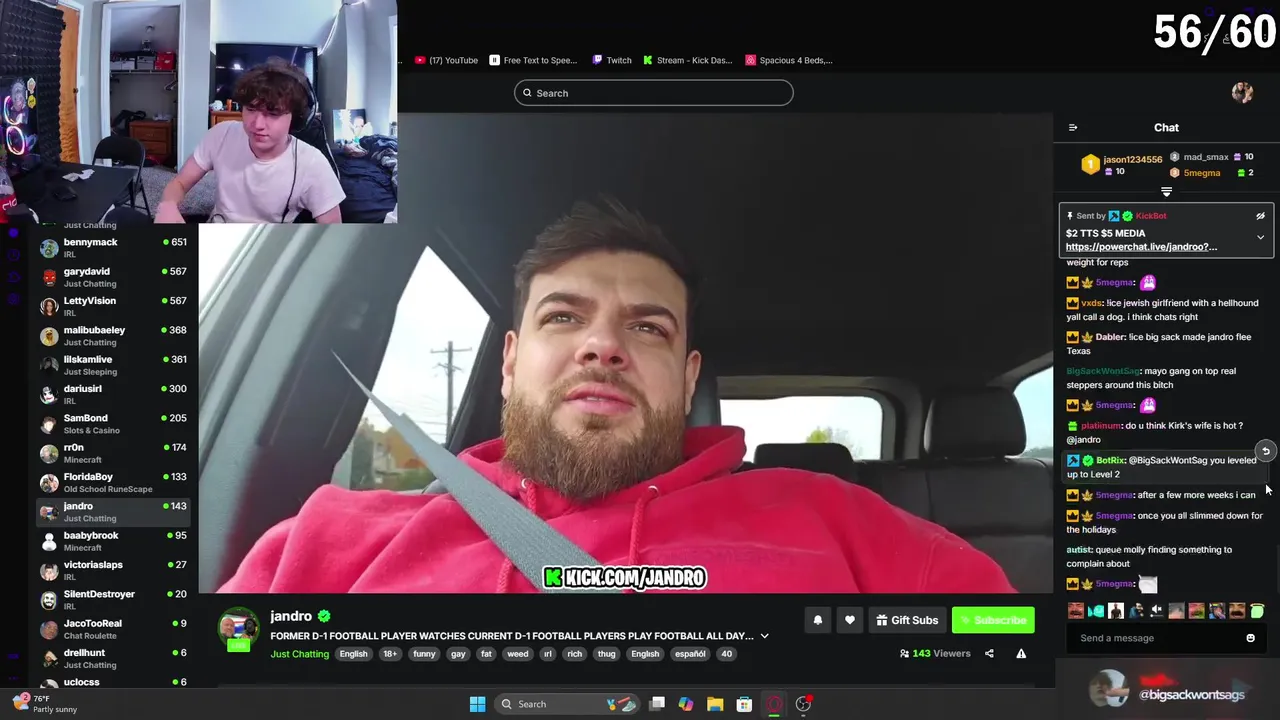The image size is (1280, 720).
Task: Switch to the Twitch browser tab
Action: (612, 60)
